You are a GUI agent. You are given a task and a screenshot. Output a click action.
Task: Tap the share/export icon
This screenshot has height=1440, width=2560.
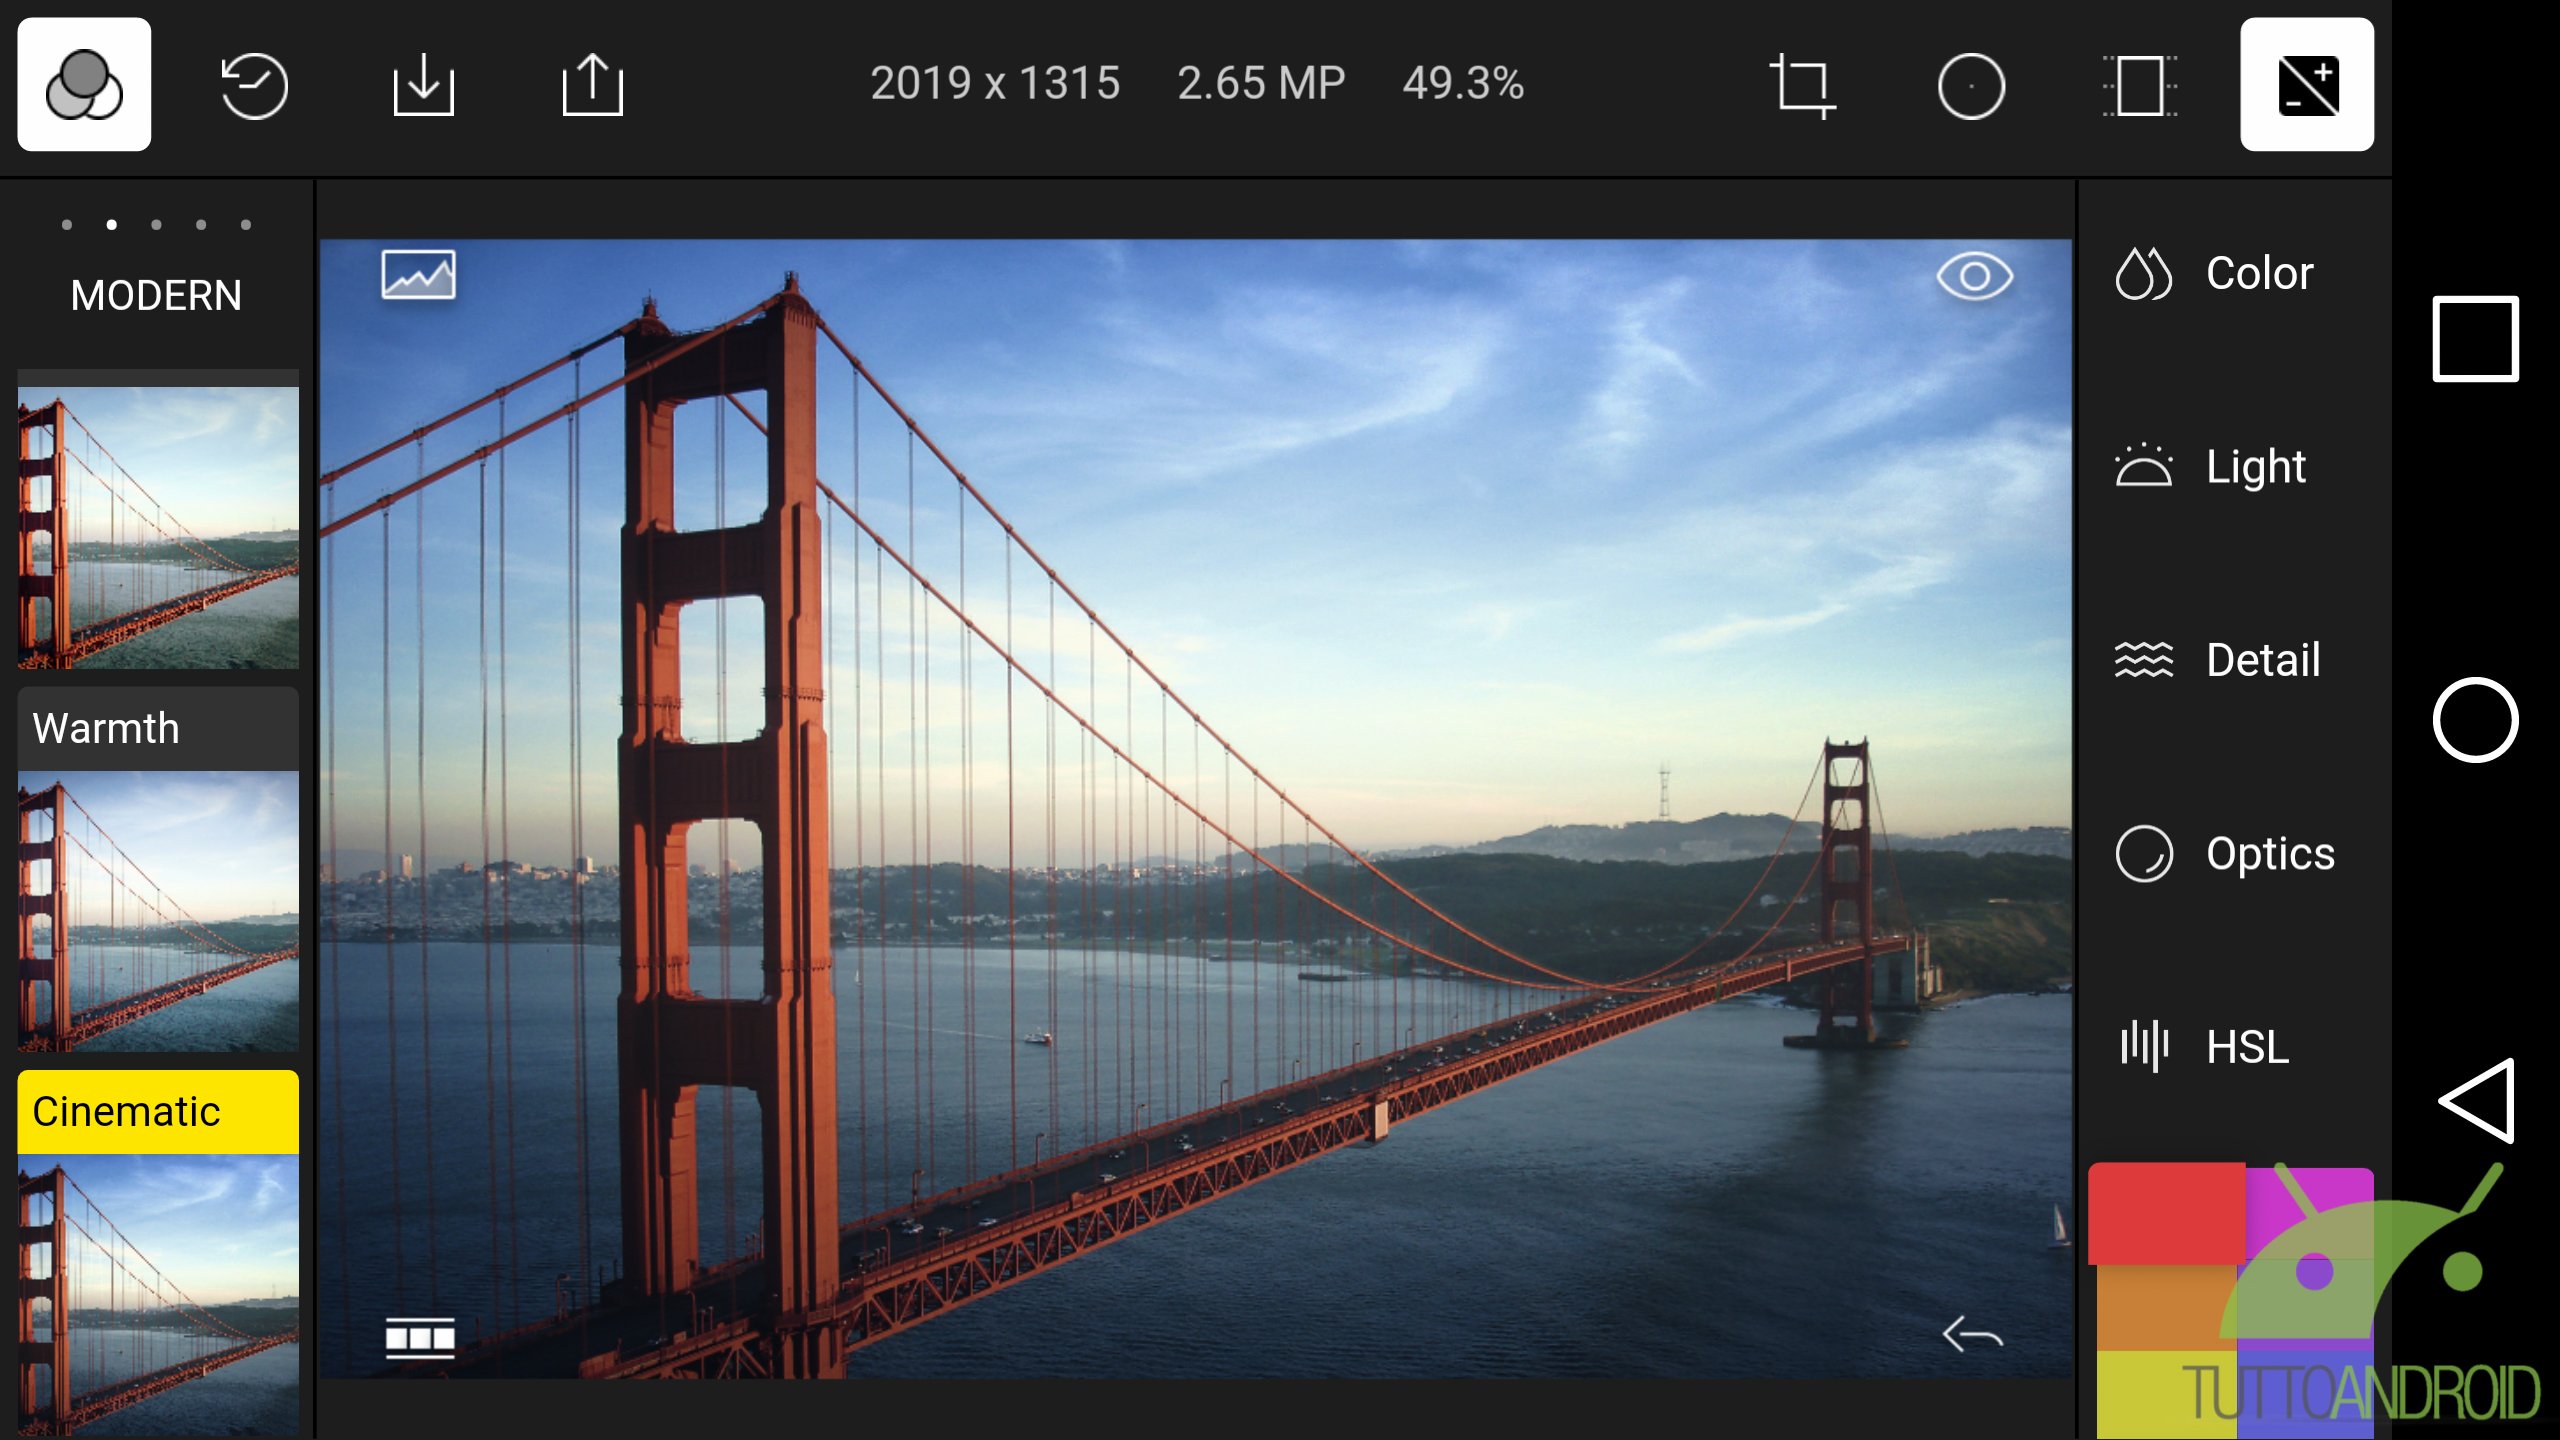click(592, 84)
